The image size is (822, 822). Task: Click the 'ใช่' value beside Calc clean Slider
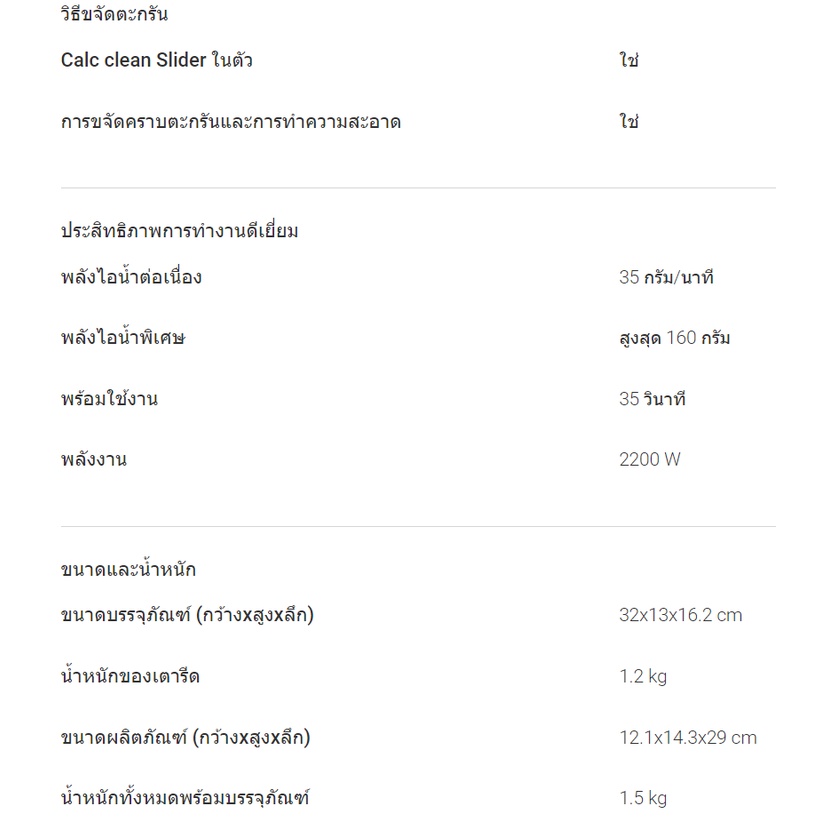coord(629,60)
